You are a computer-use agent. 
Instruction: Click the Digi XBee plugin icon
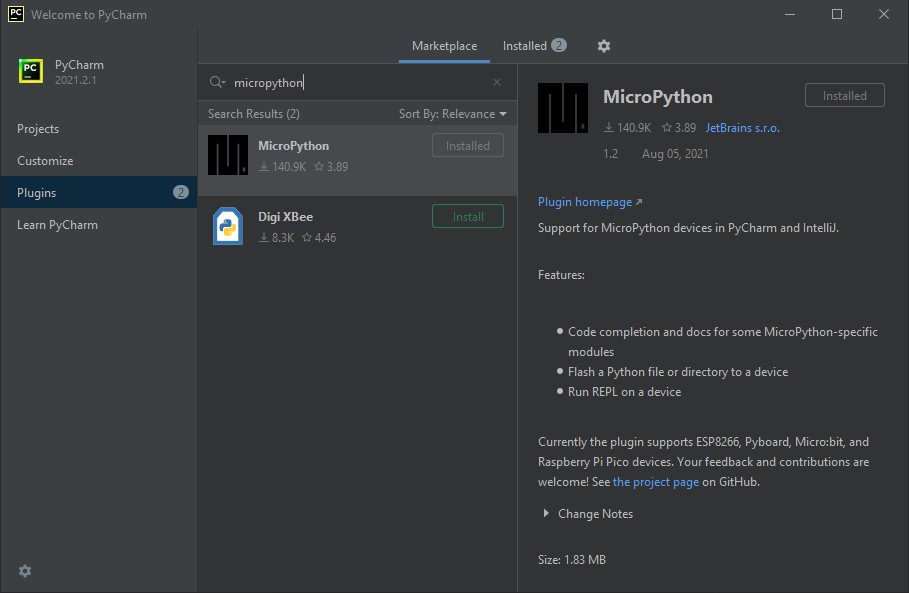[x=227, y=226]
